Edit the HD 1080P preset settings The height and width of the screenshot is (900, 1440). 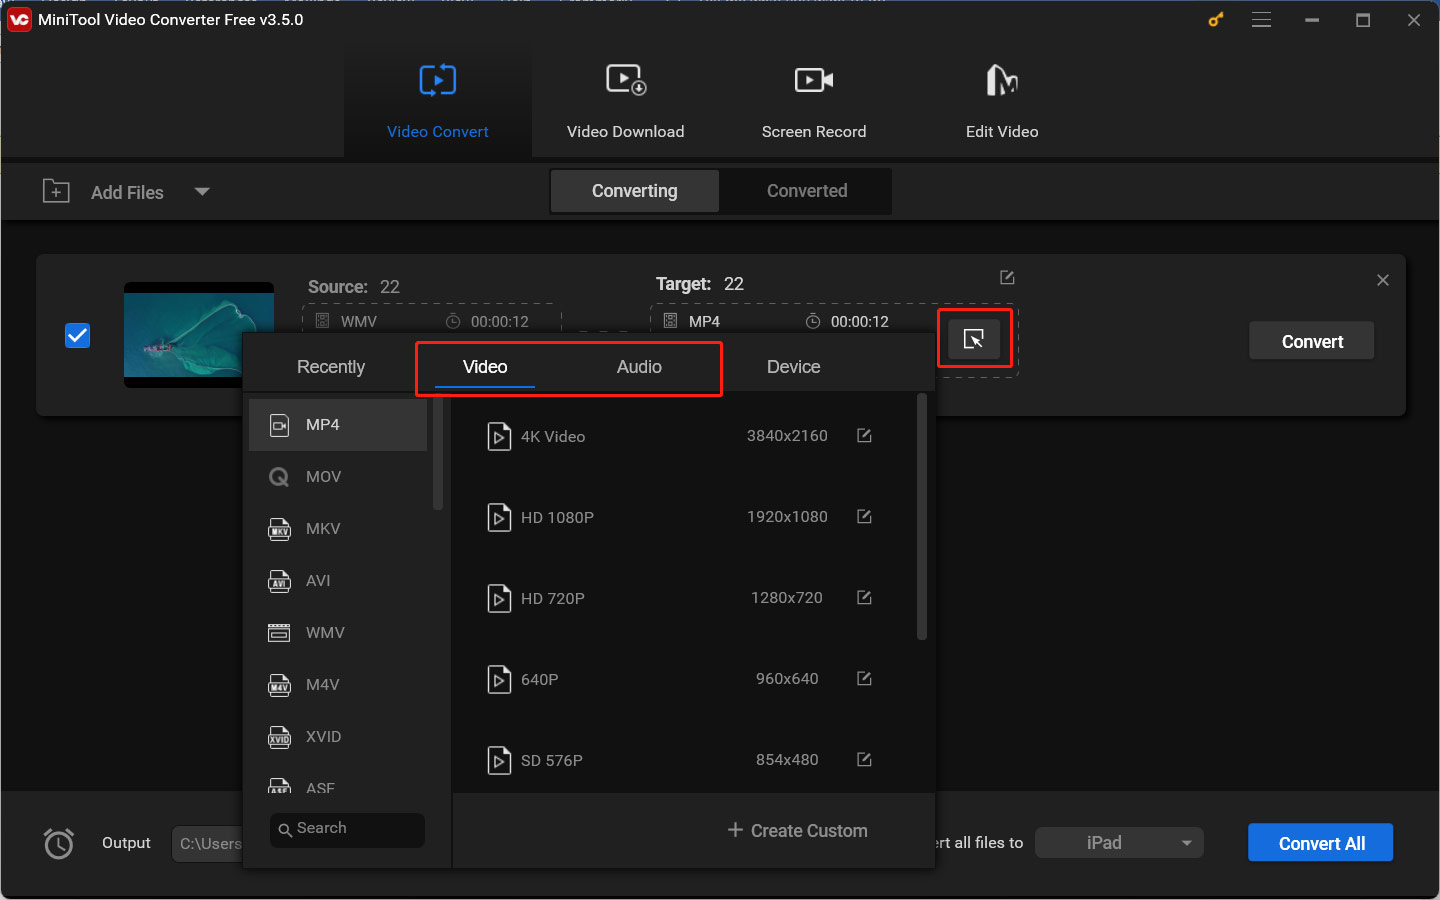click(x=864, y=517)
